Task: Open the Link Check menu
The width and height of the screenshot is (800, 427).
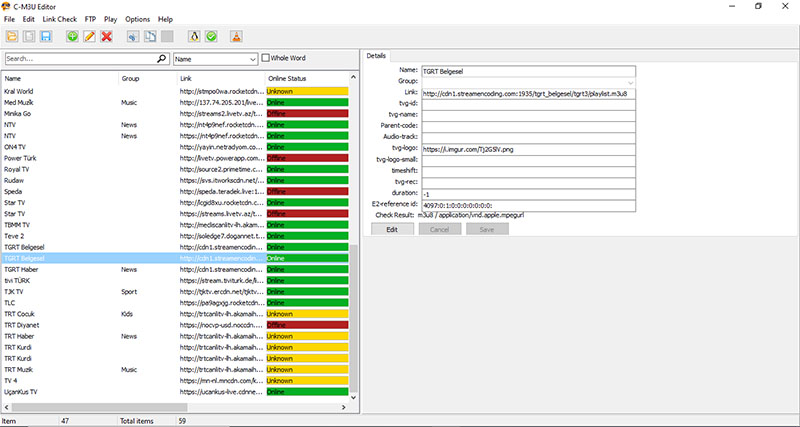Action: tap(60, 19)
